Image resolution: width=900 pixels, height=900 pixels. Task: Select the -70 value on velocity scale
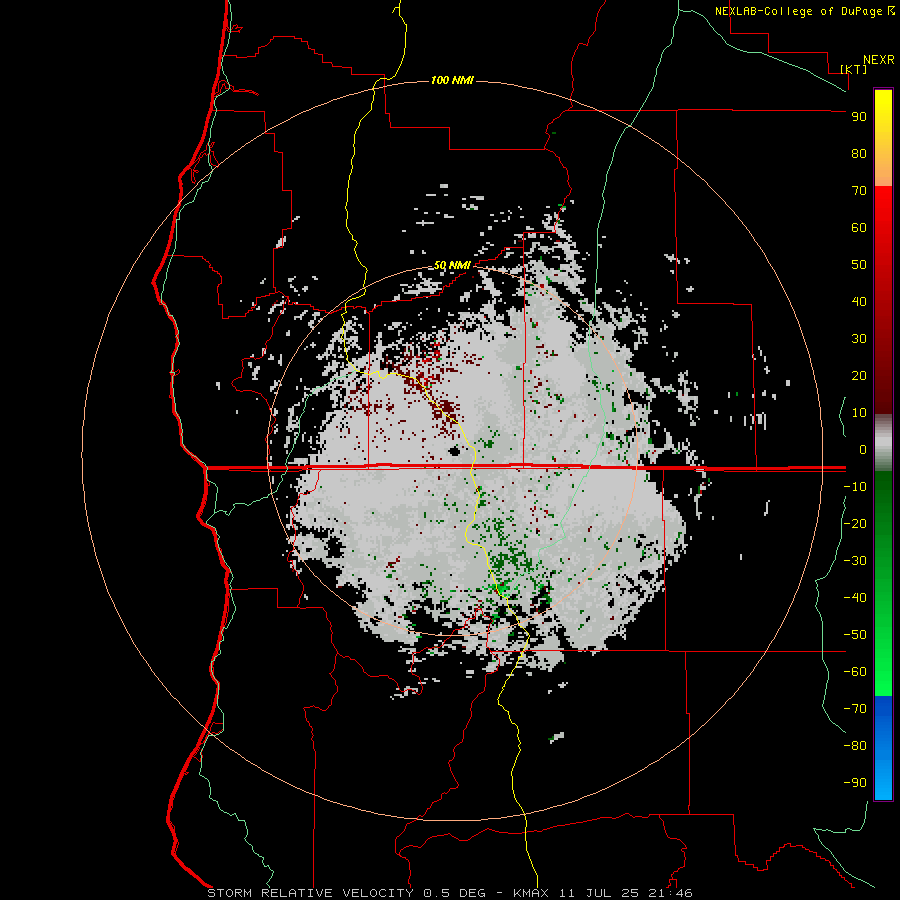[x=855, y=709]
